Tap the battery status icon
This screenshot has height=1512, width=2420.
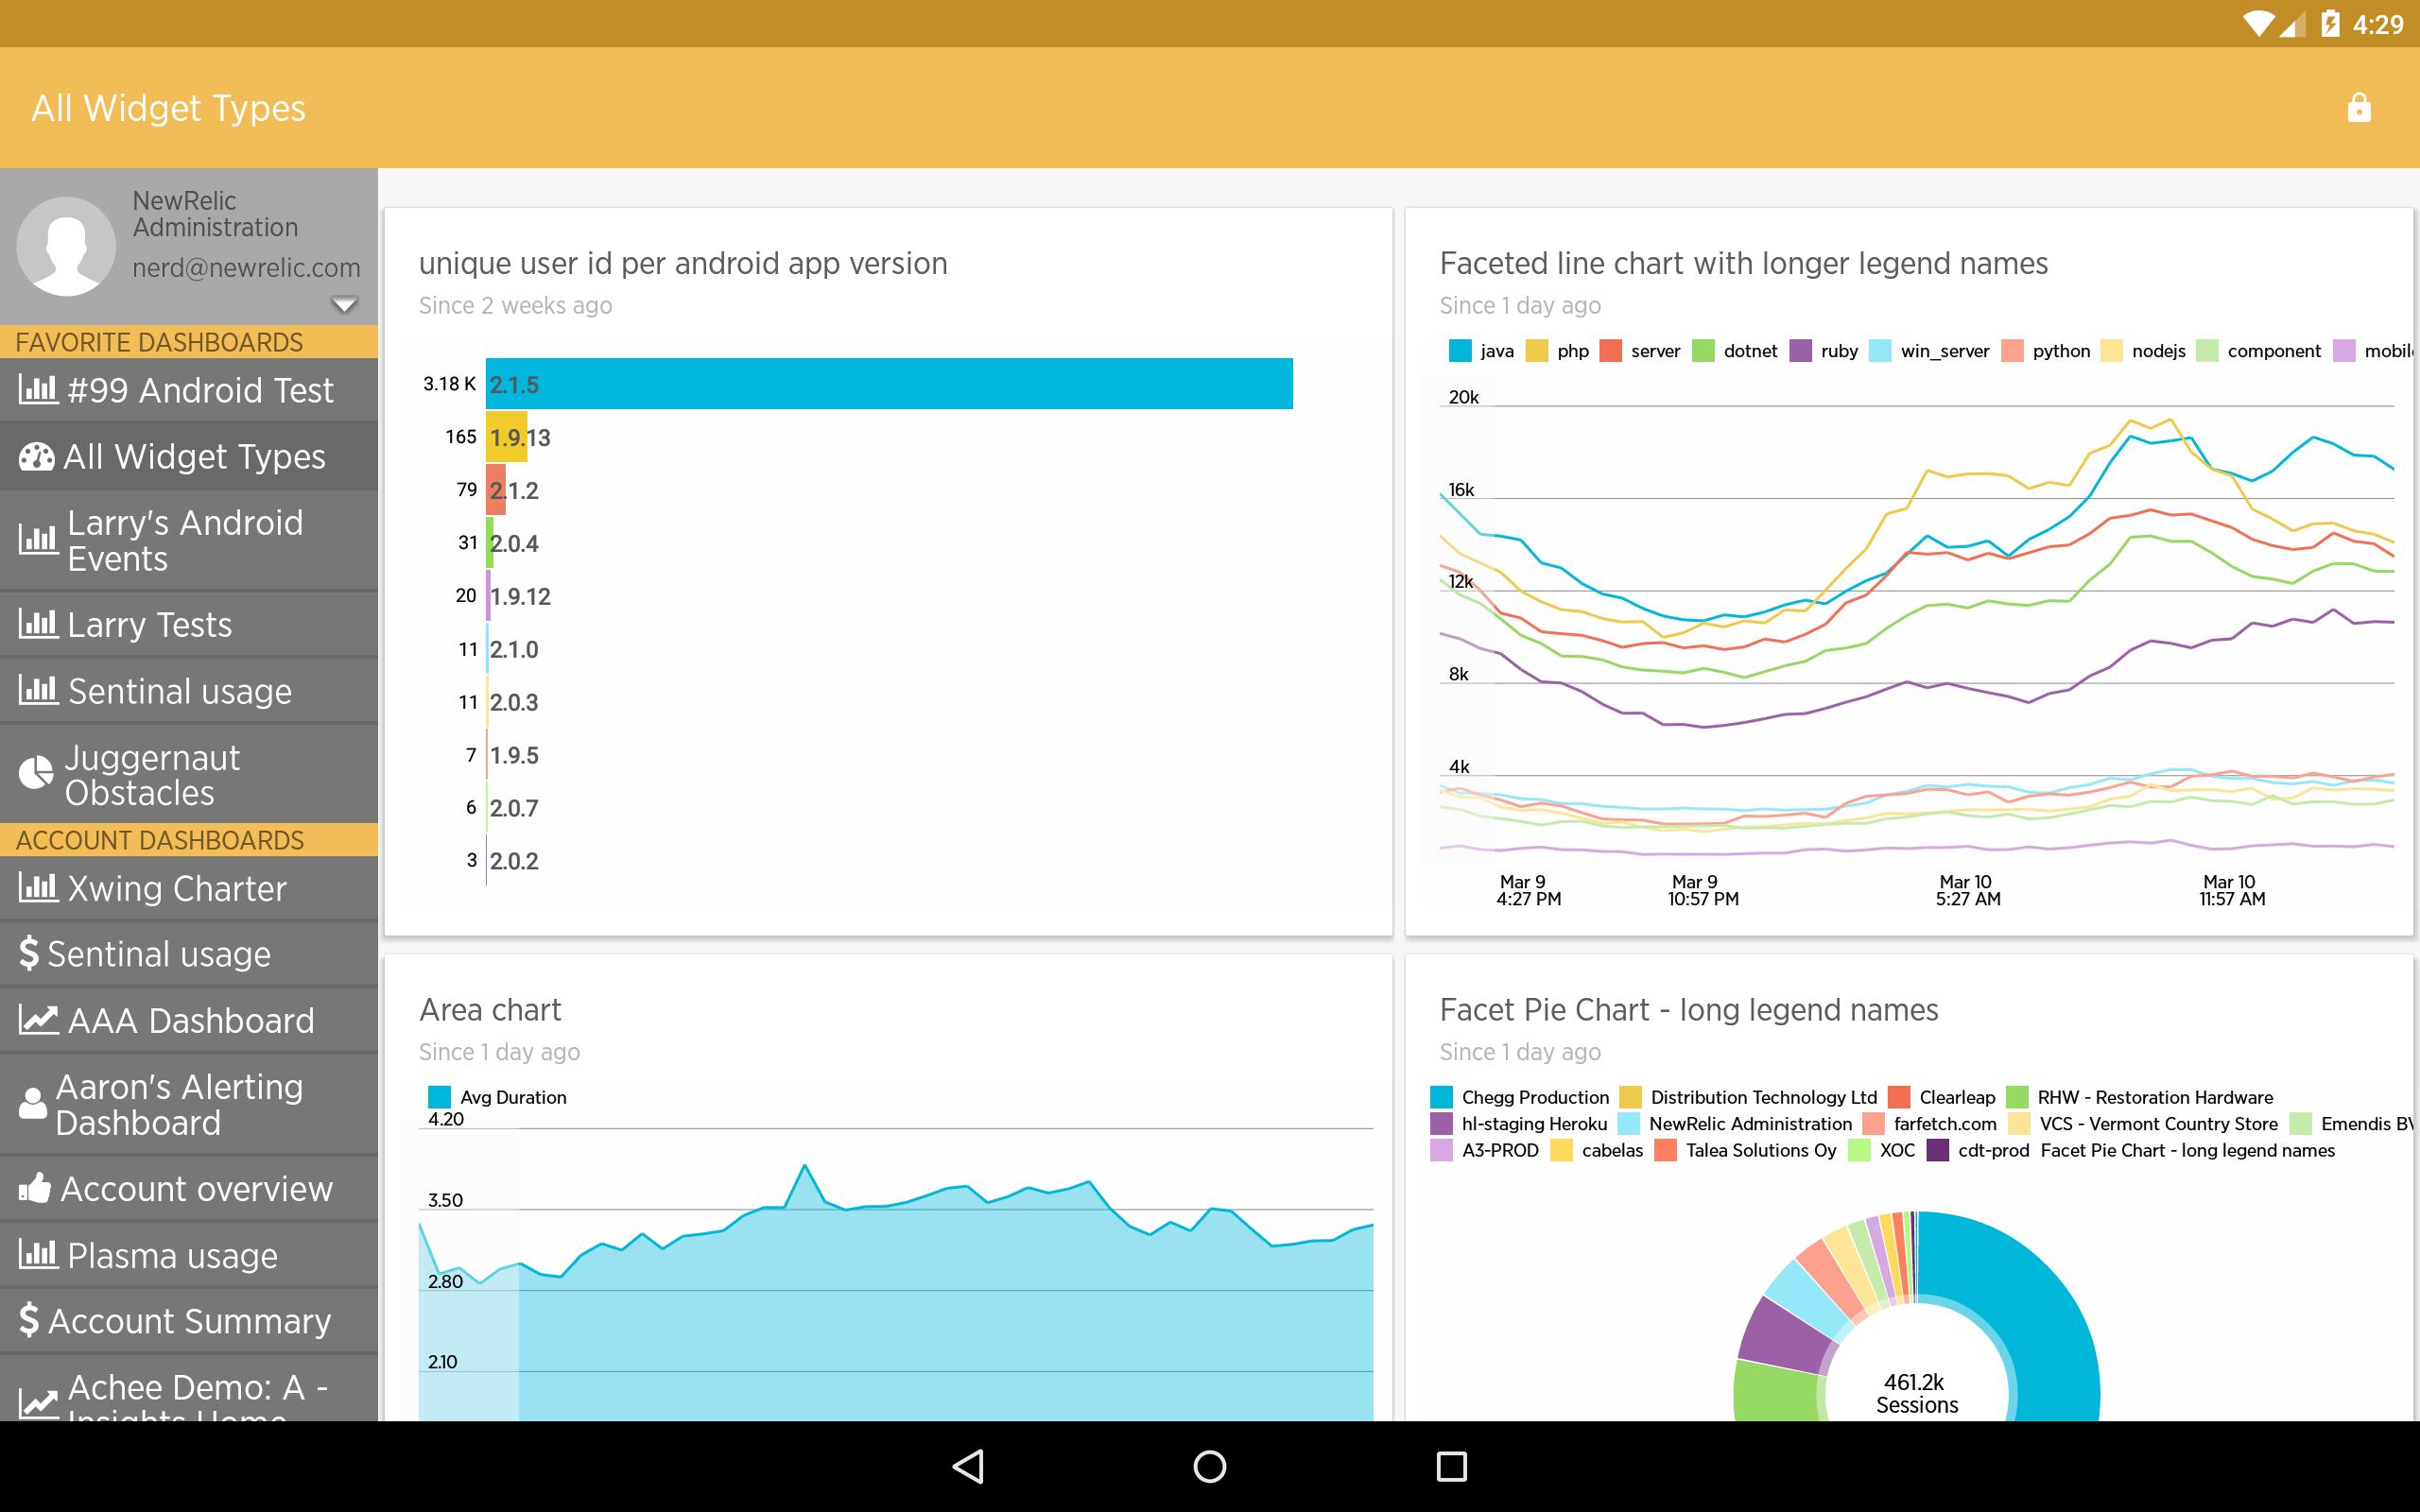[x=2330, y=24]
